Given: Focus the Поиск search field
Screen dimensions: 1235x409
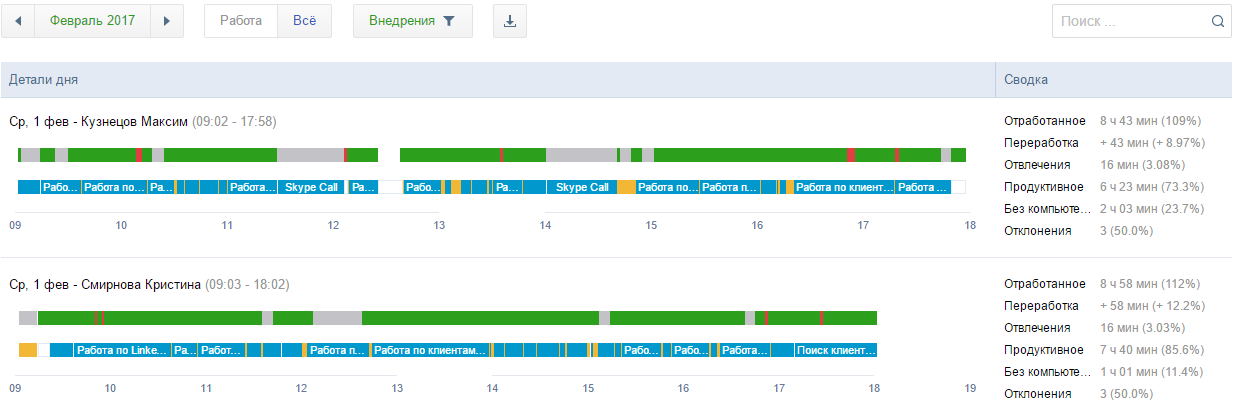Looking at the screenshot, I should tap(1130, 21).
